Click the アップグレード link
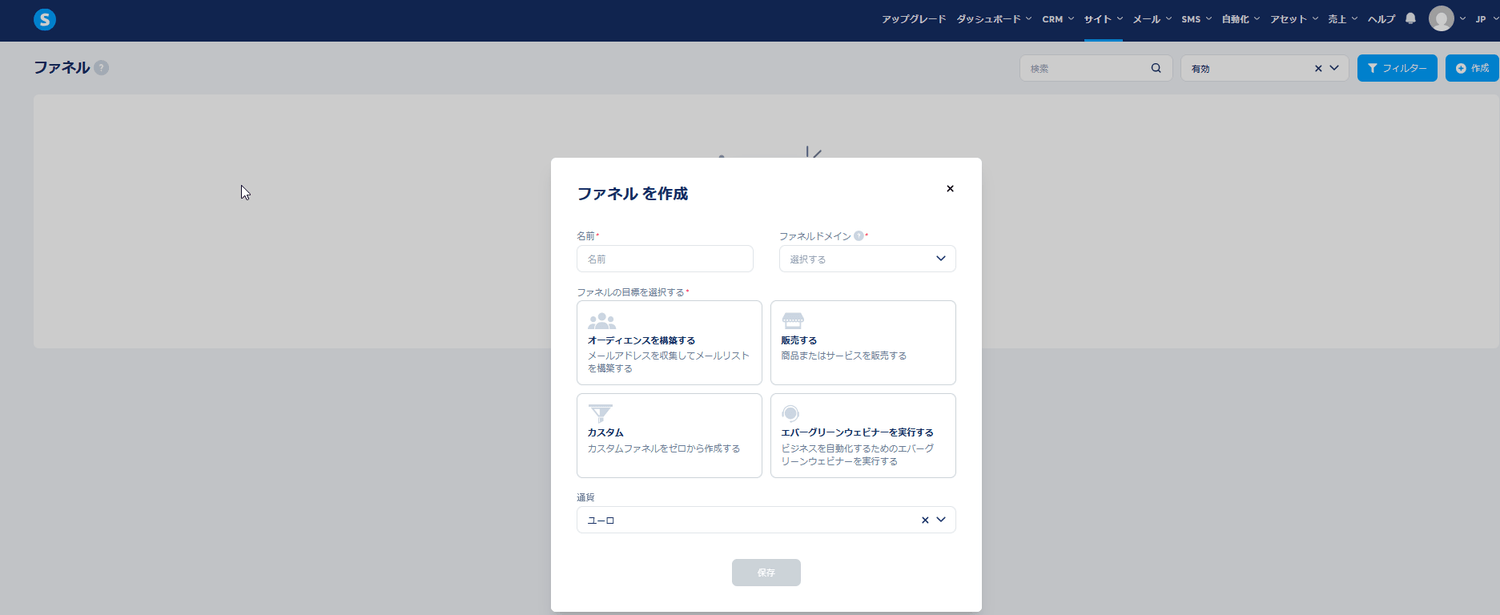 pyautogui.click(x=913, y=19)
